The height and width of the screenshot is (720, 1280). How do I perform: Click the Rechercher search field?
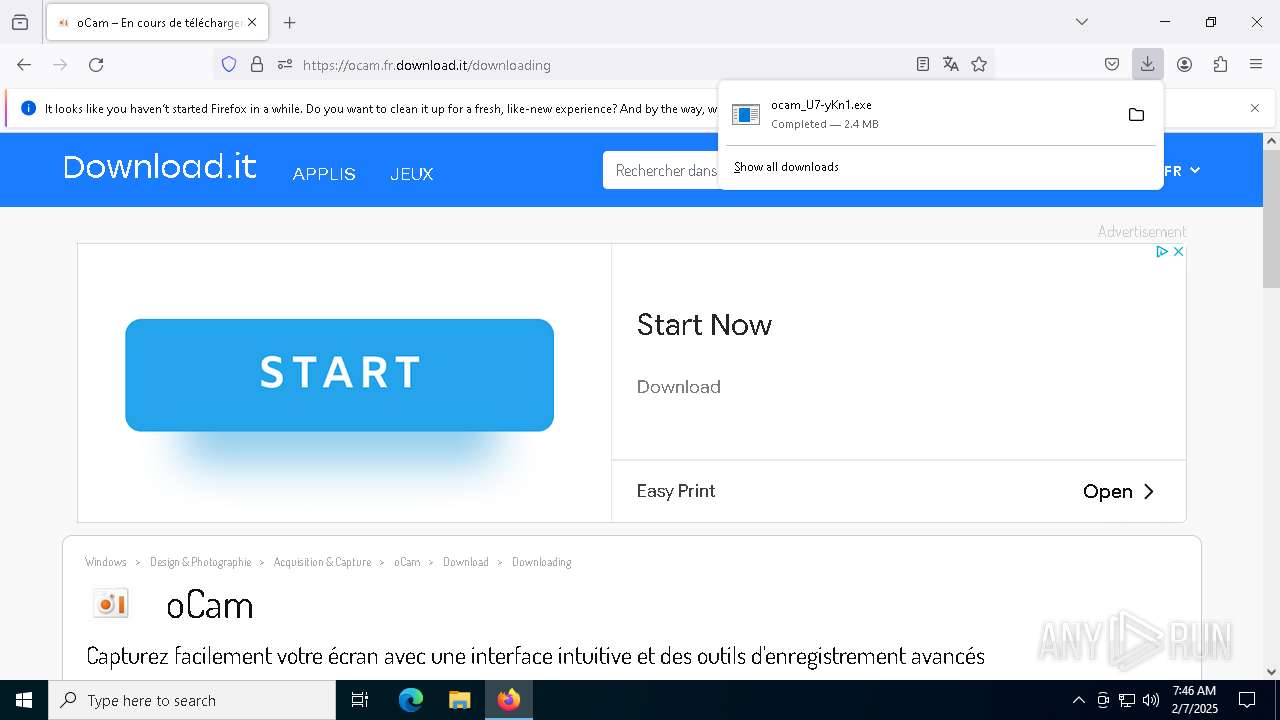[x=662, y=171]
